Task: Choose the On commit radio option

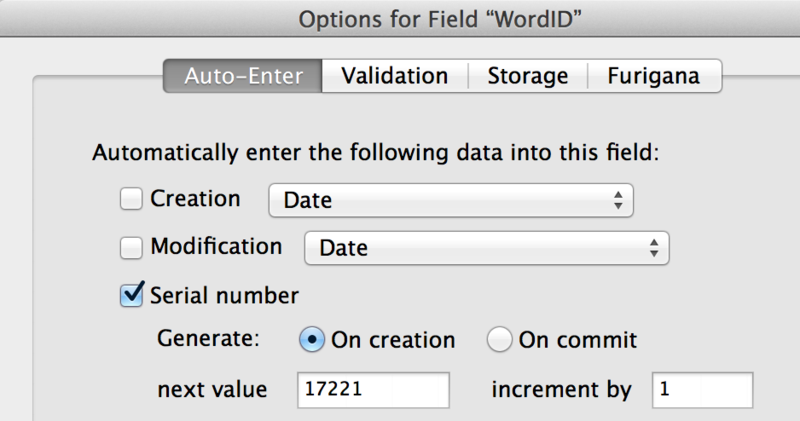Action: pos(499,340)
